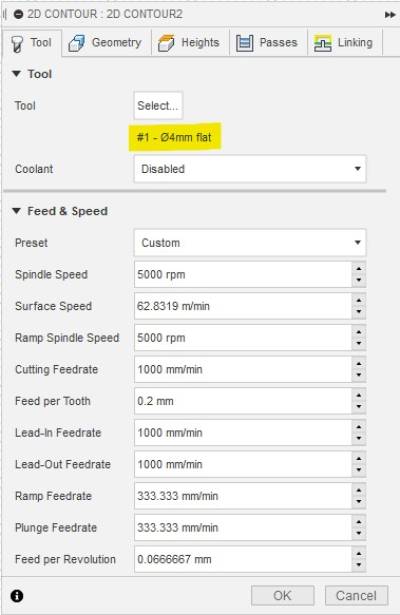Screen dimensions: 400x615
Task: Click the minus icon beside 2D CONTOUR title
Action: point(18,15)
